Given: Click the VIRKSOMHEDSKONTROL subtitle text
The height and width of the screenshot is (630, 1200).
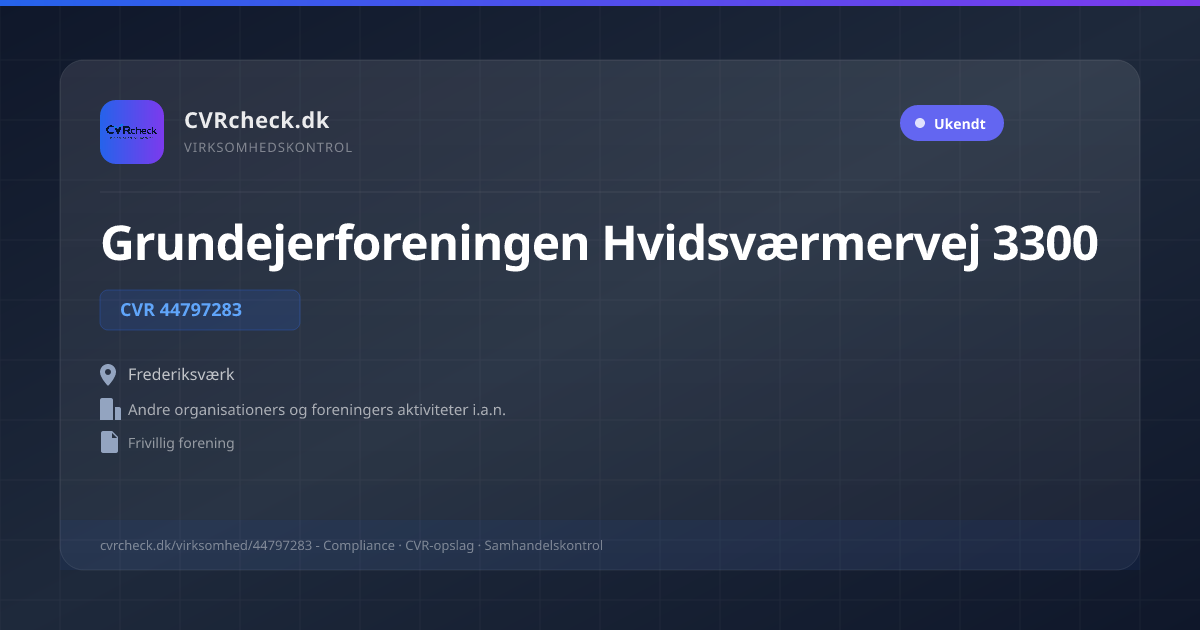Looking at the screenshot, I should click(x=268, y=148).
